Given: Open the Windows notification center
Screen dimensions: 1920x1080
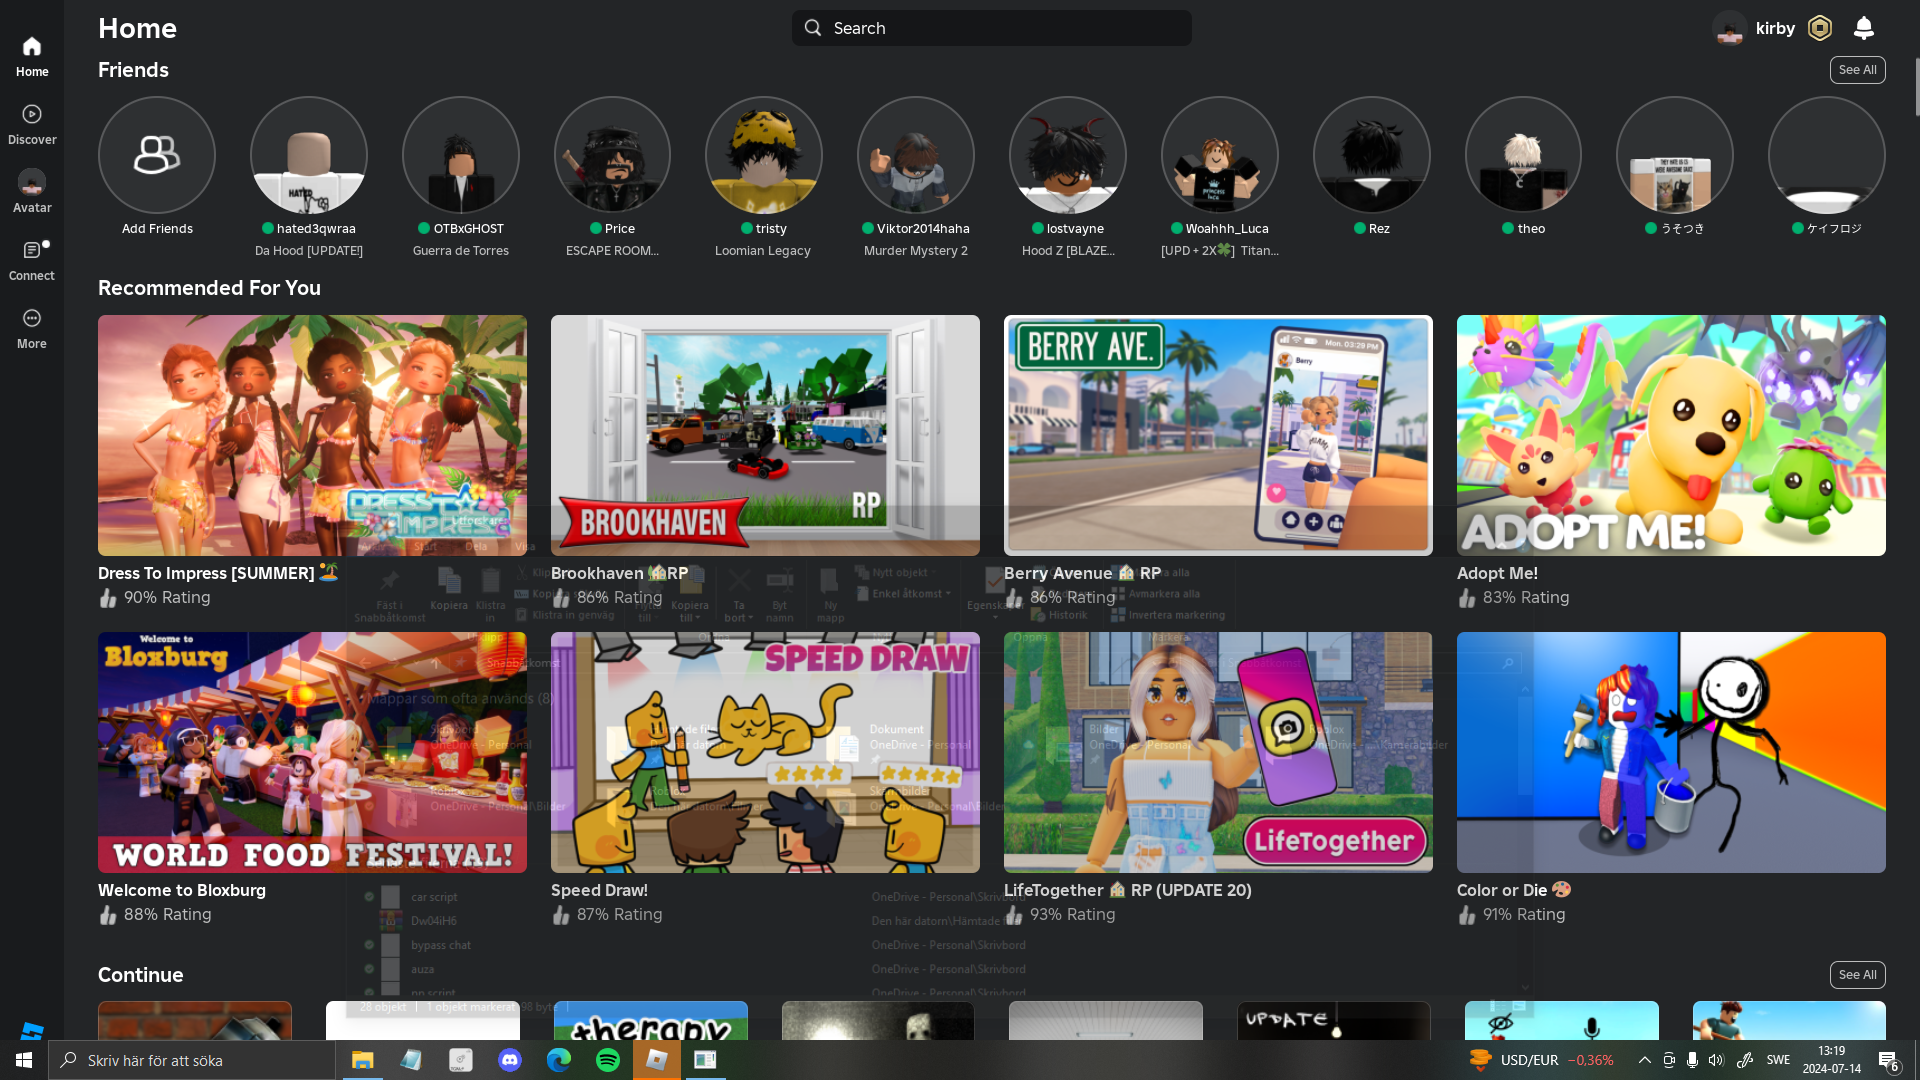Looking at the screenshot, I should tap(1888, 1060).
